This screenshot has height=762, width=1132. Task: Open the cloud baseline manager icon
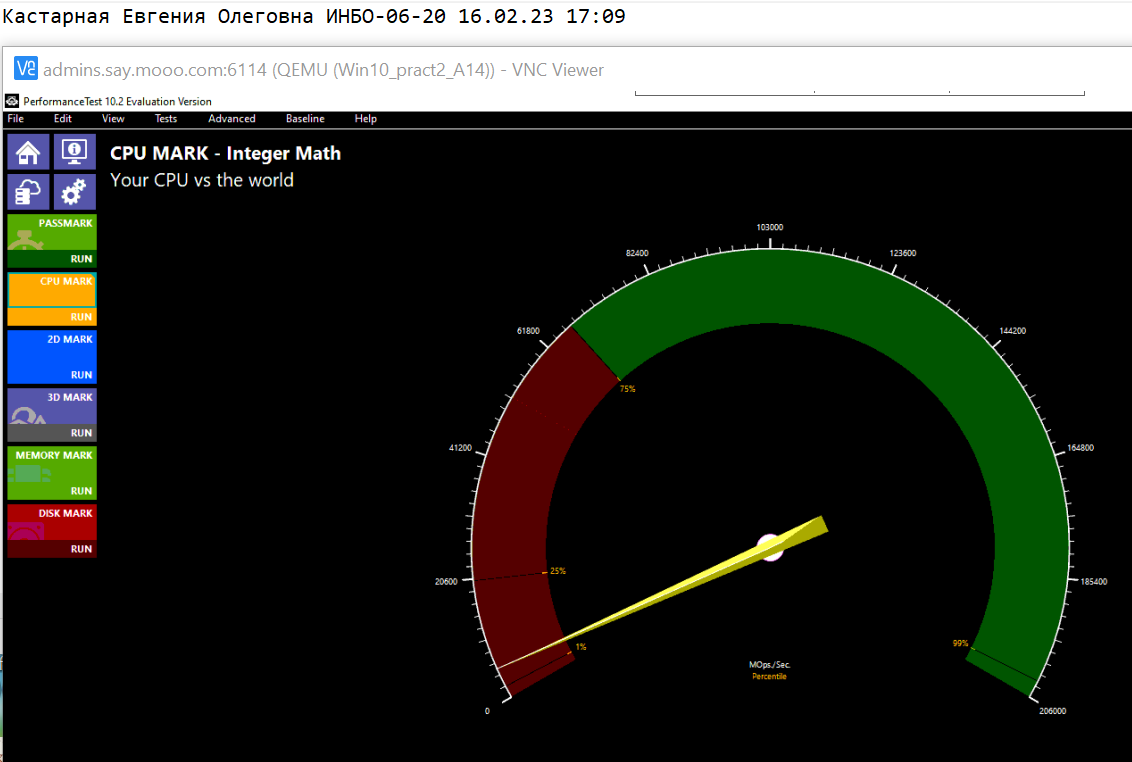click(x=28, y=192)
